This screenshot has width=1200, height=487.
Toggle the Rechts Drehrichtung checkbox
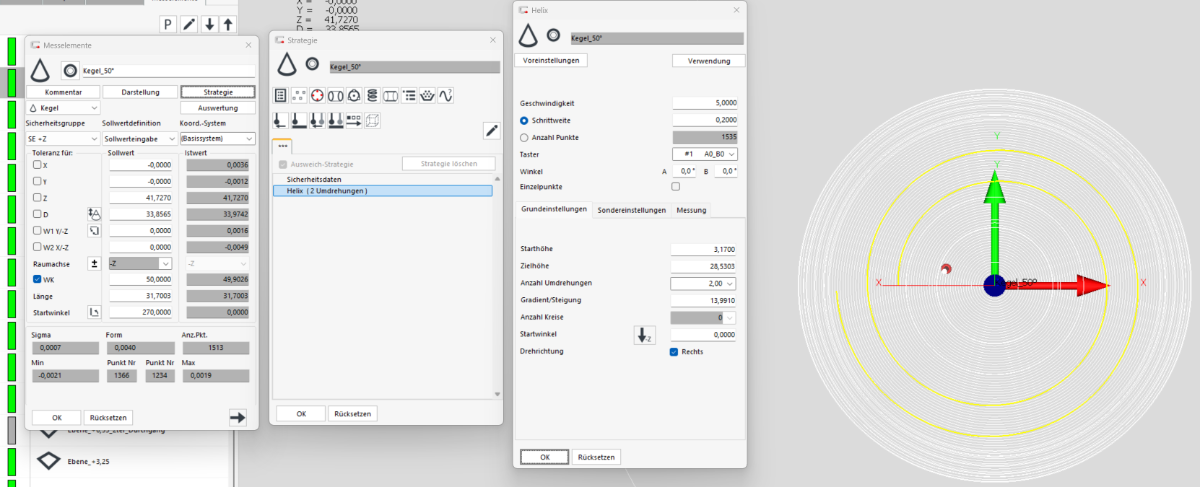674,352
